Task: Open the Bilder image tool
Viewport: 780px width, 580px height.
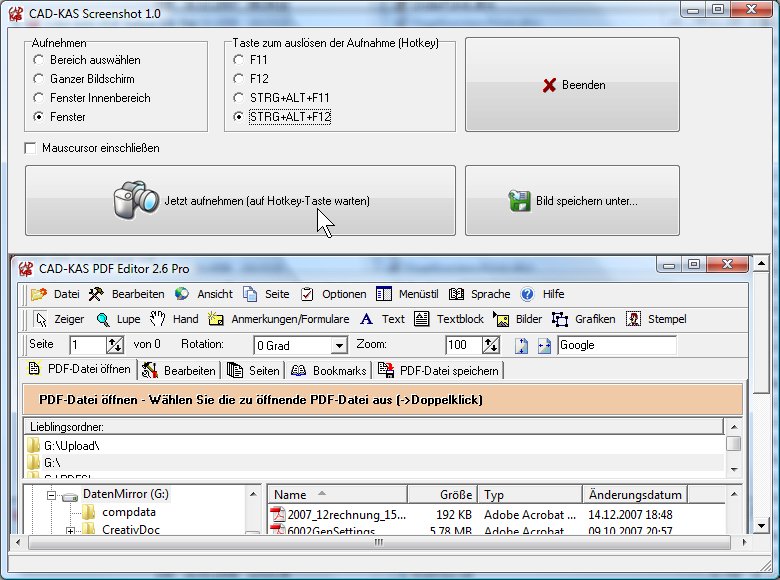Action: [x=503, y=319]
